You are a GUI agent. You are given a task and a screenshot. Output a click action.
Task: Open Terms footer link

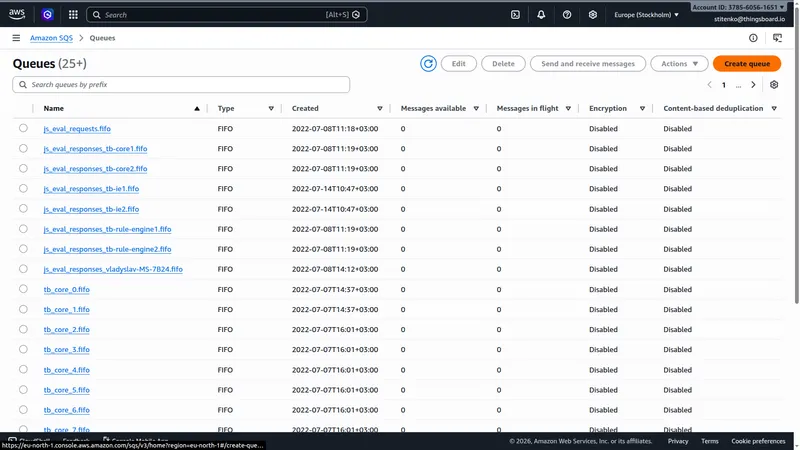pyautogui.click(x=710, y=441)
